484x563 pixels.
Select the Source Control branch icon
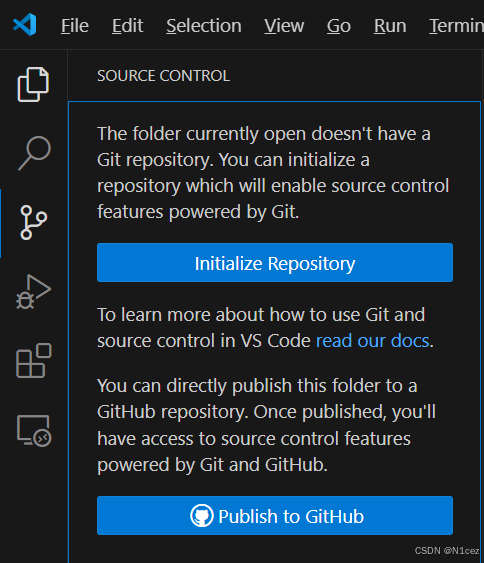[x=34, y=222]
